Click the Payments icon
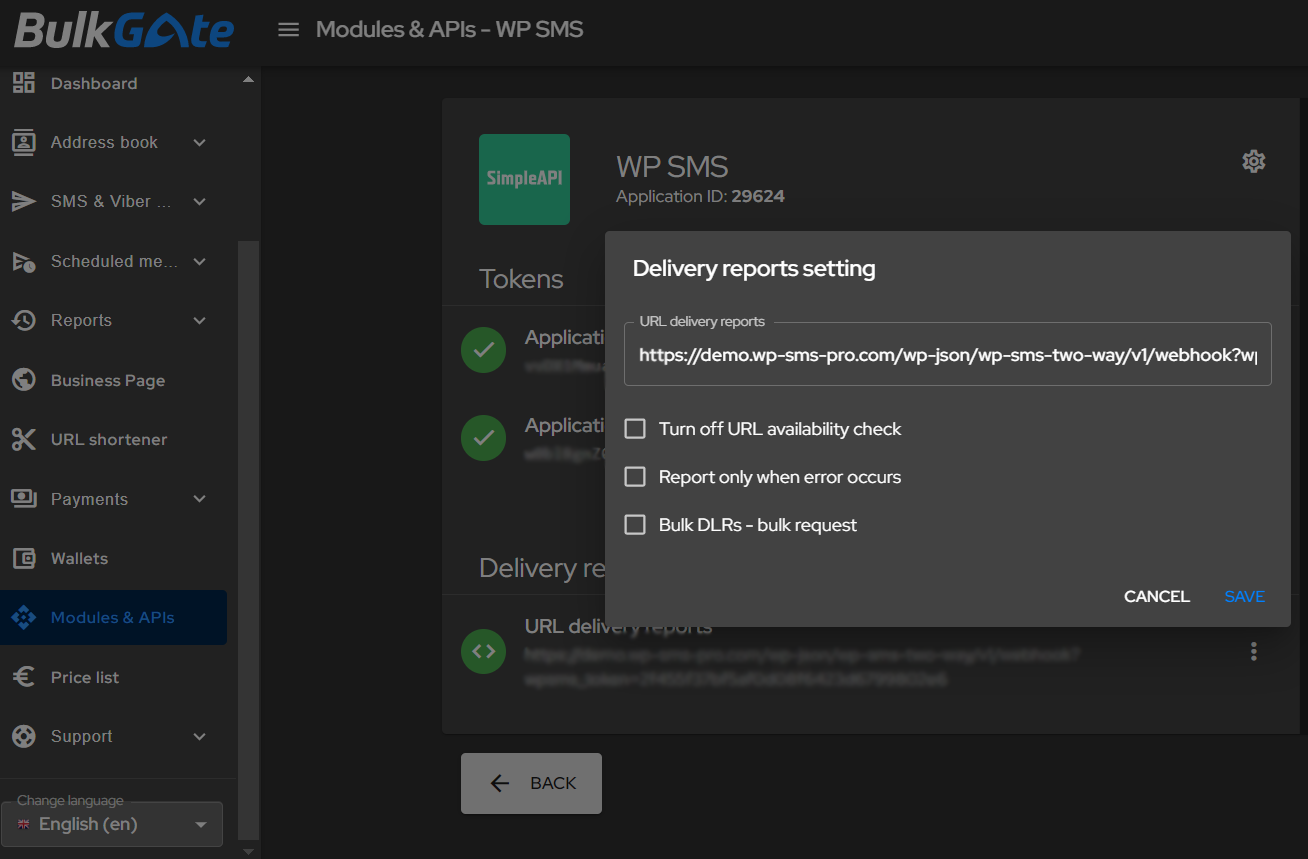 (23, 498)
